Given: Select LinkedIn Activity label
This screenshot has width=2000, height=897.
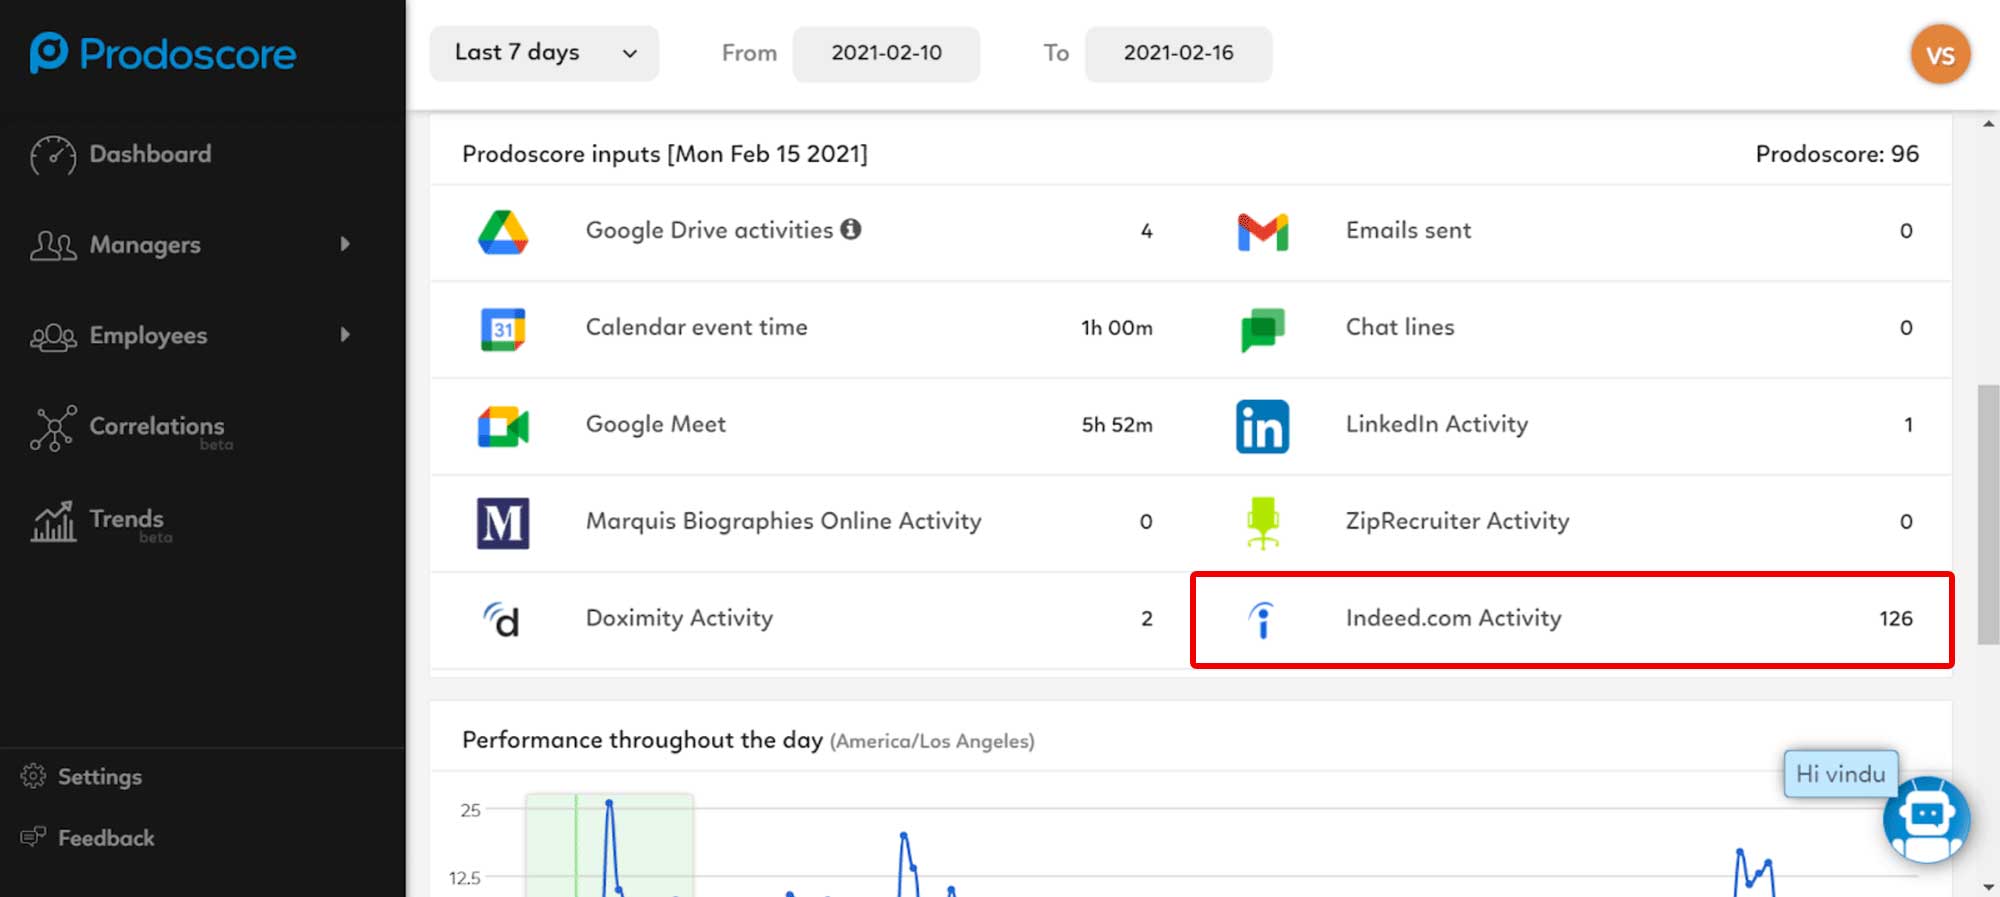Looking at the screenshot, I should tap(1437, 424).
